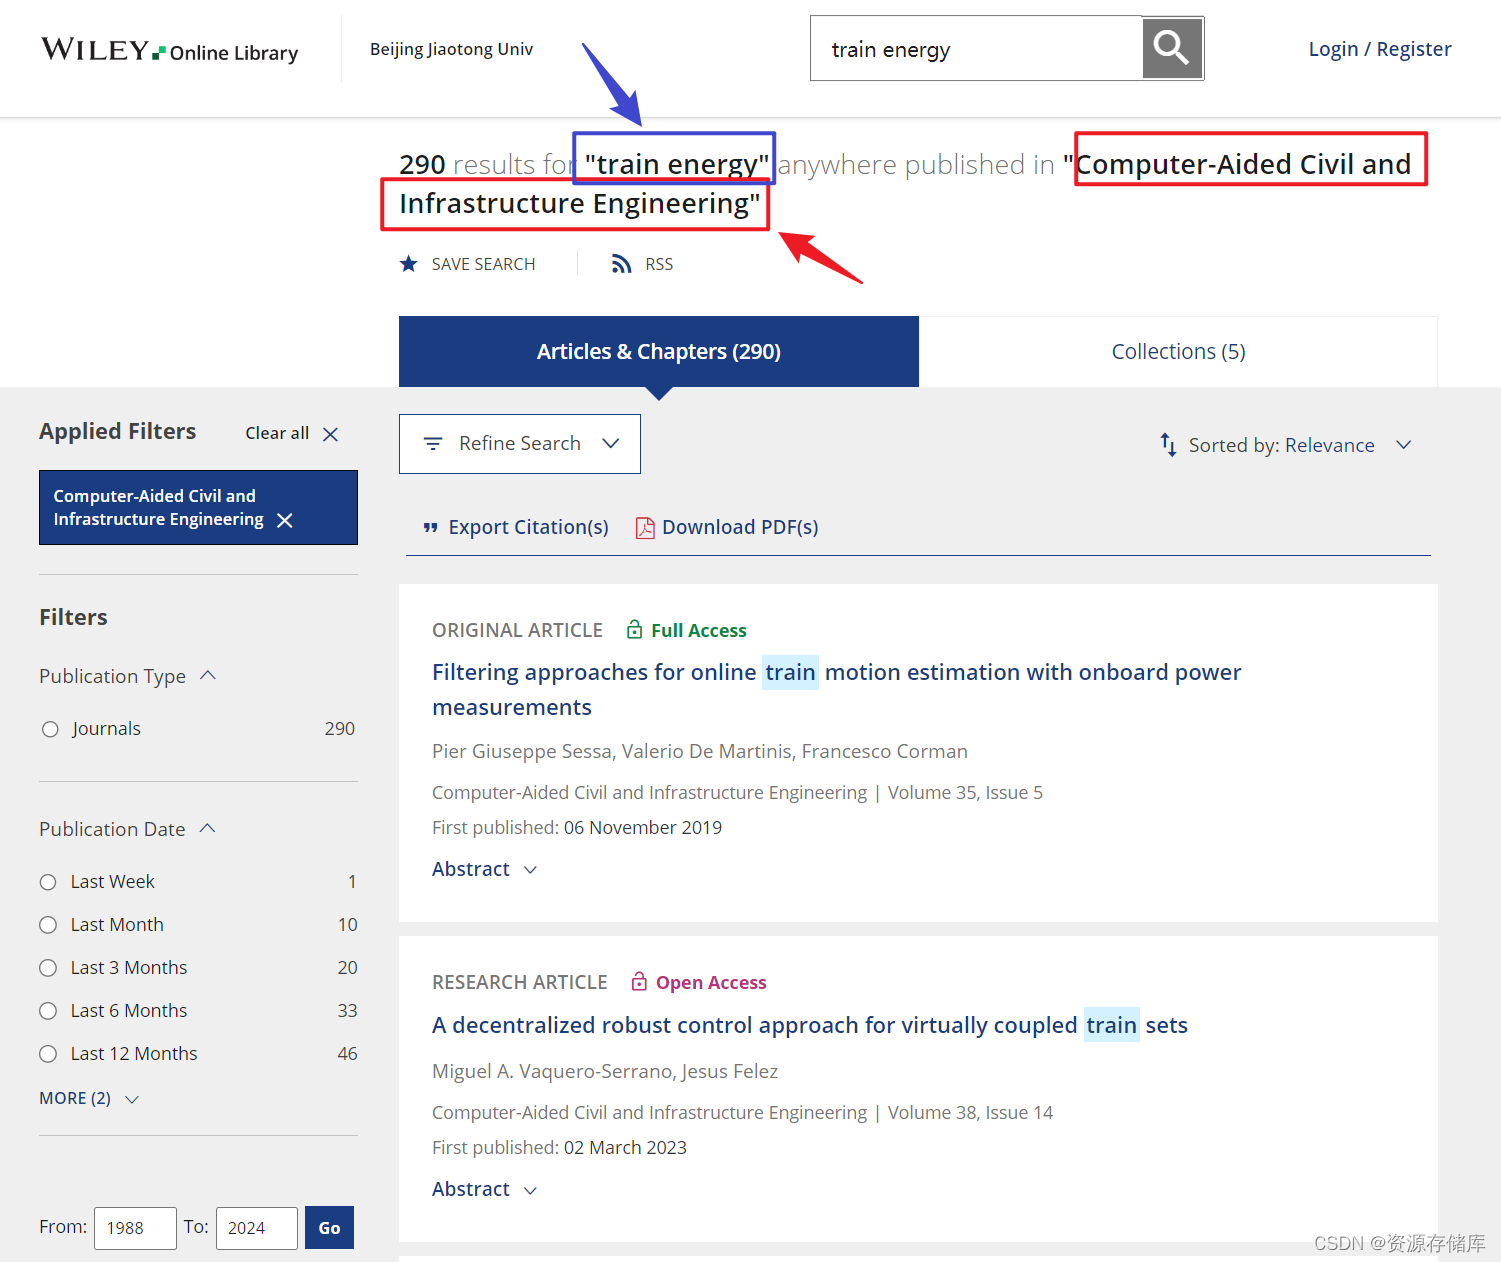Screen dimensions: 1501x1262
Task: Select Last 12 Months radio
Action: coord(48,1054)
